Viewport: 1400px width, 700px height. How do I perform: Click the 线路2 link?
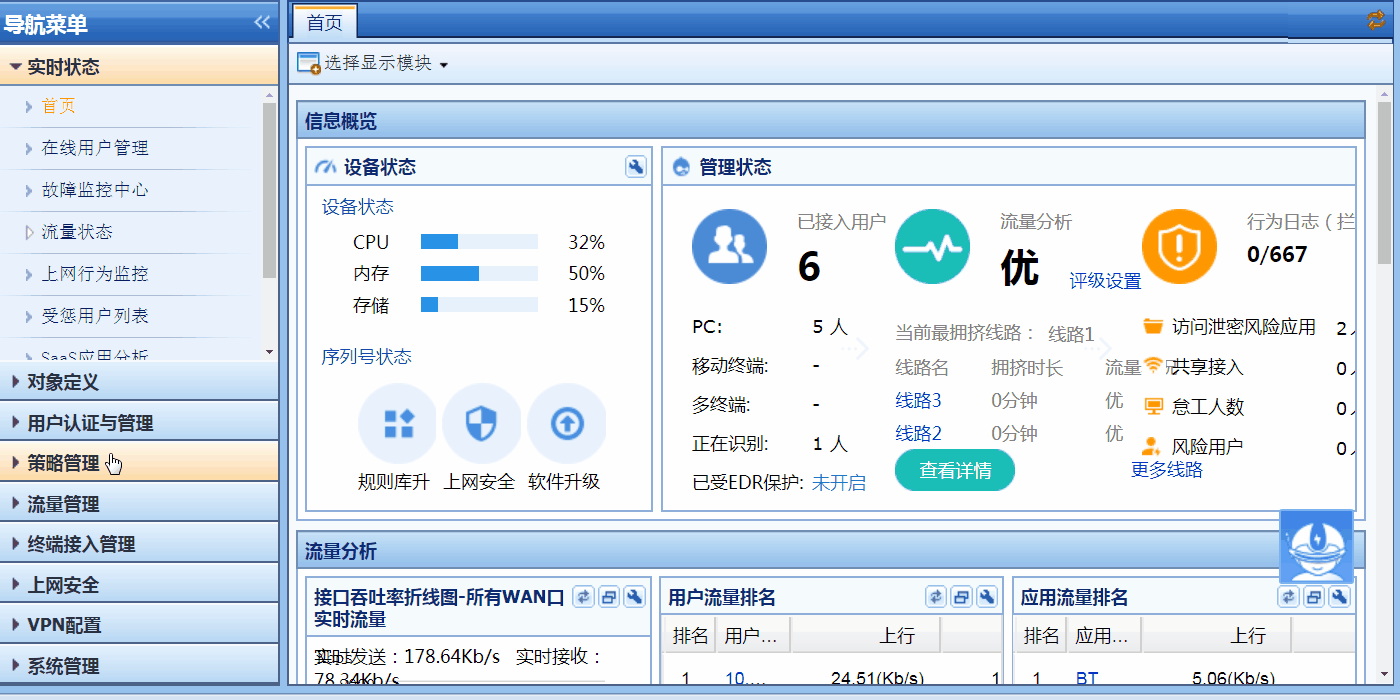pos(918,433)
